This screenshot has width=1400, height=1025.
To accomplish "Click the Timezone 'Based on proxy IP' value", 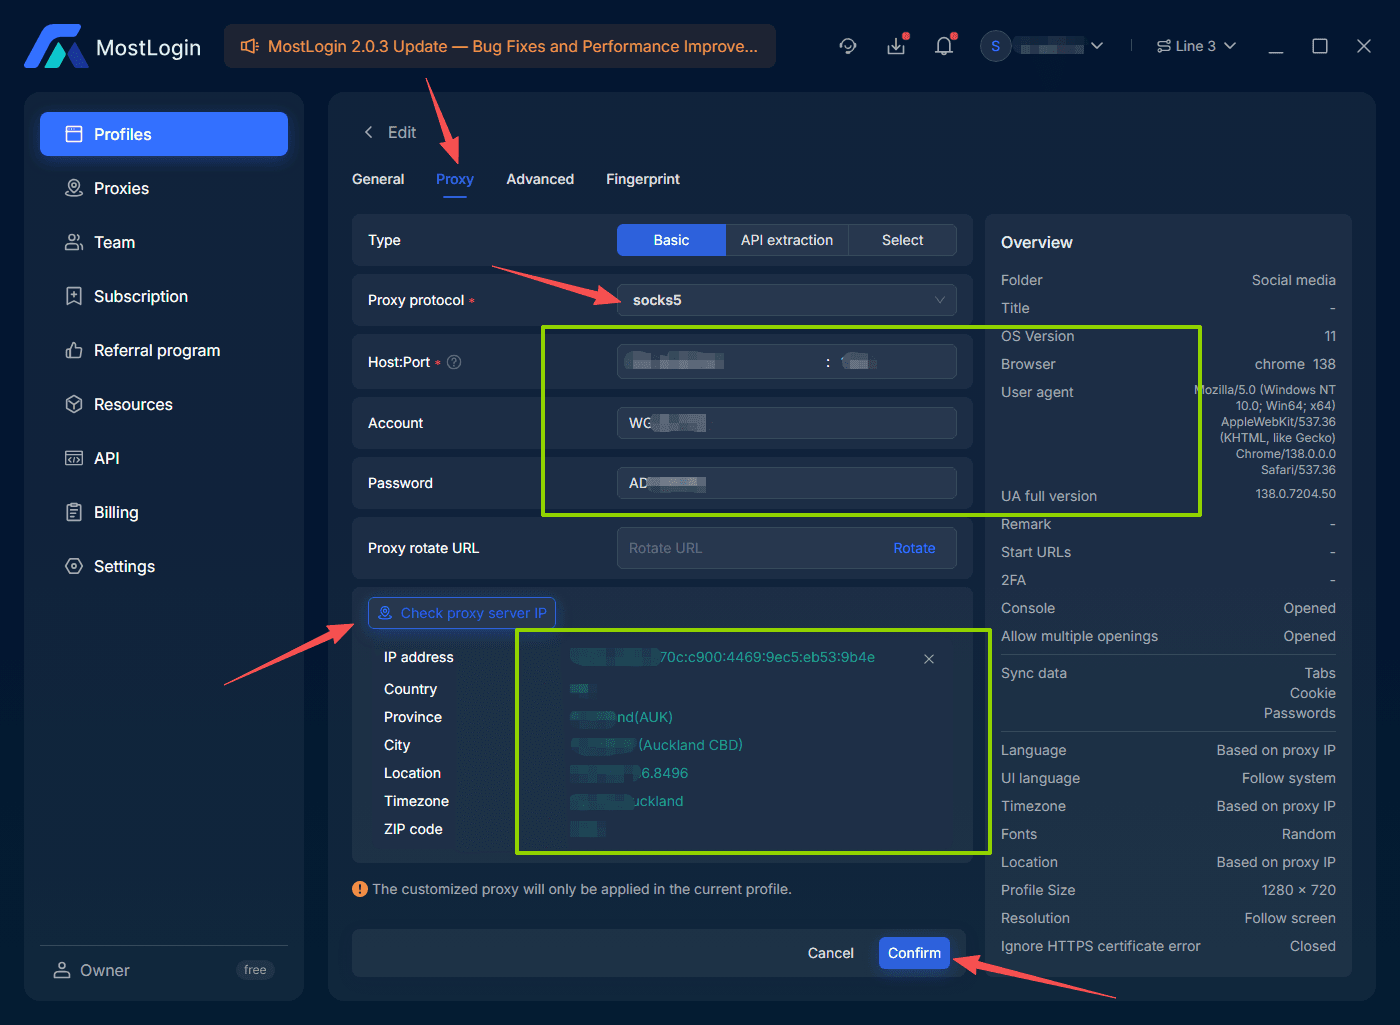I will coord(1276,806).
